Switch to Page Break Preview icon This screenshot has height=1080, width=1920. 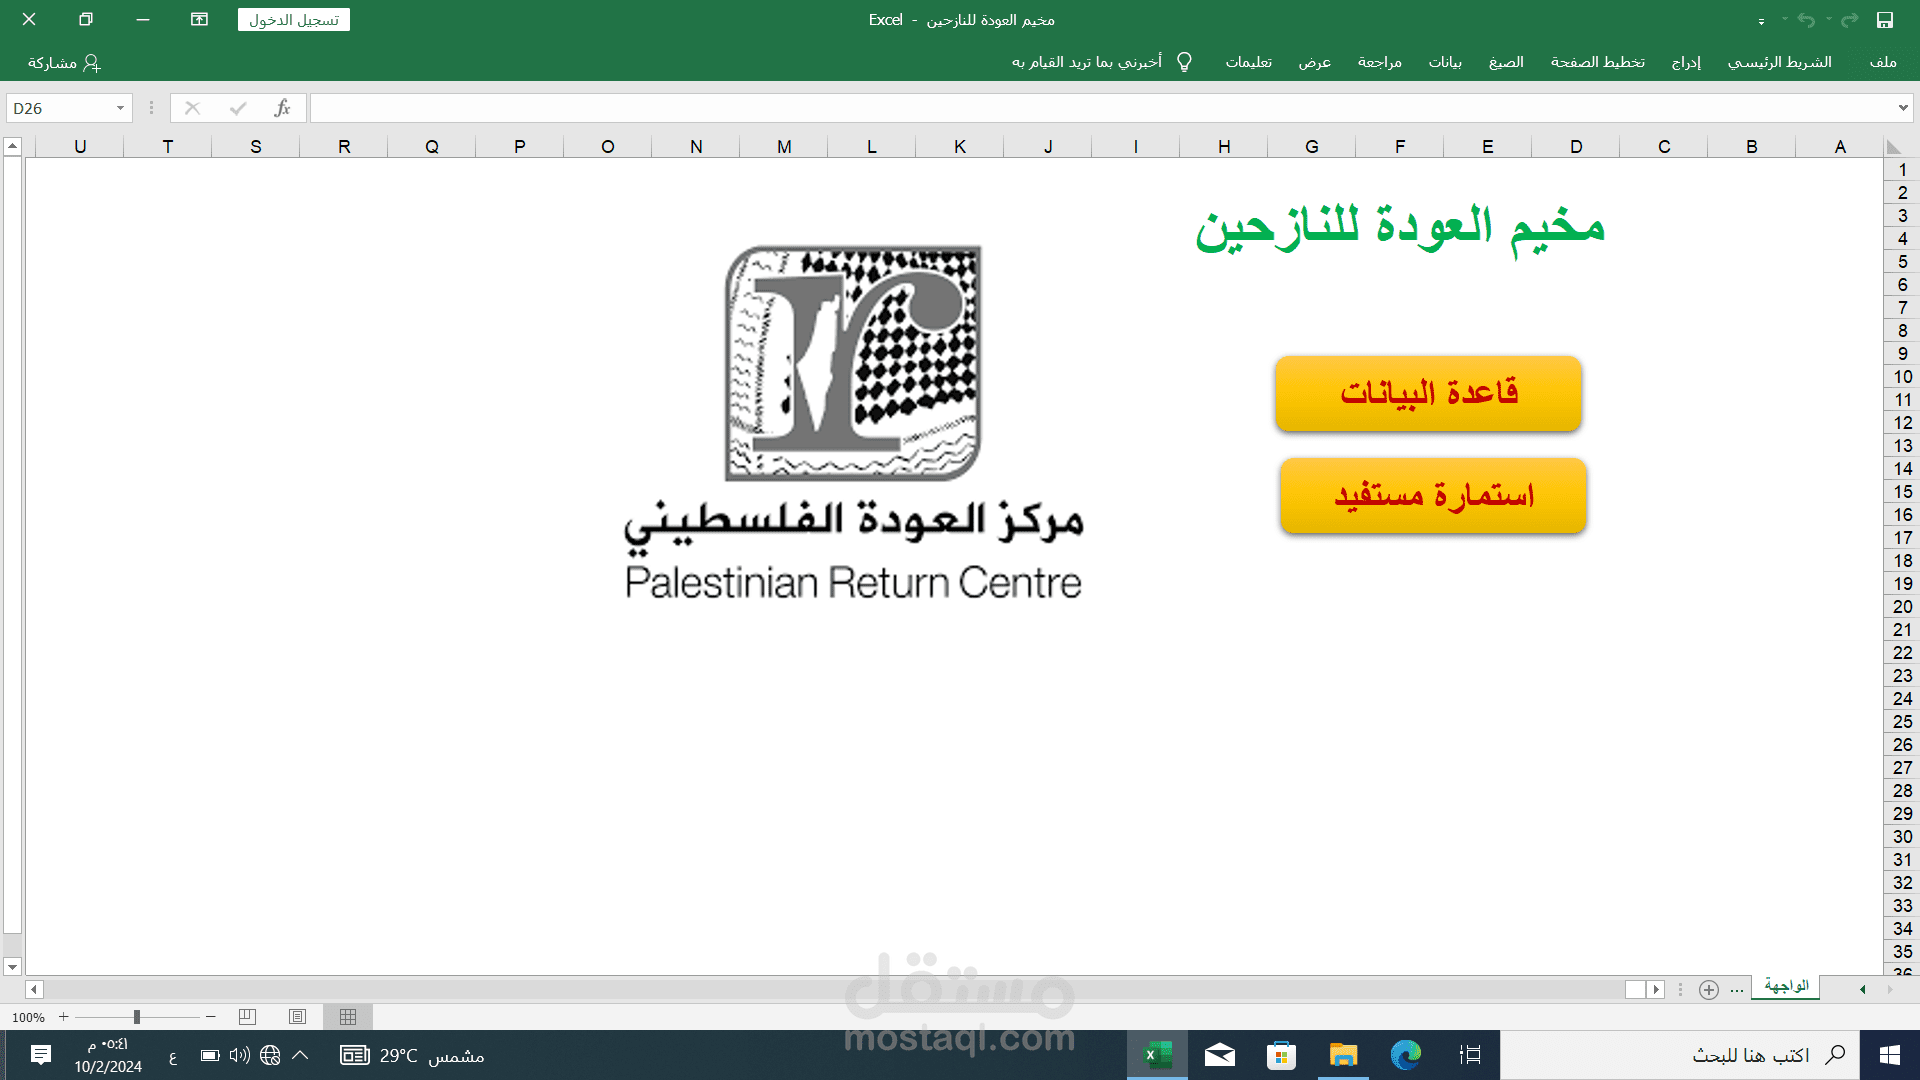point(248,1017)
